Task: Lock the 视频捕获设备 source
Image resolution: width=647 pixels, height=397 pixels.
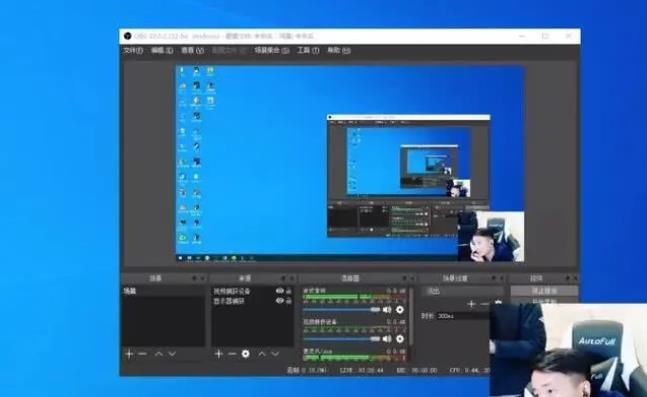Action: coord(289,291)
